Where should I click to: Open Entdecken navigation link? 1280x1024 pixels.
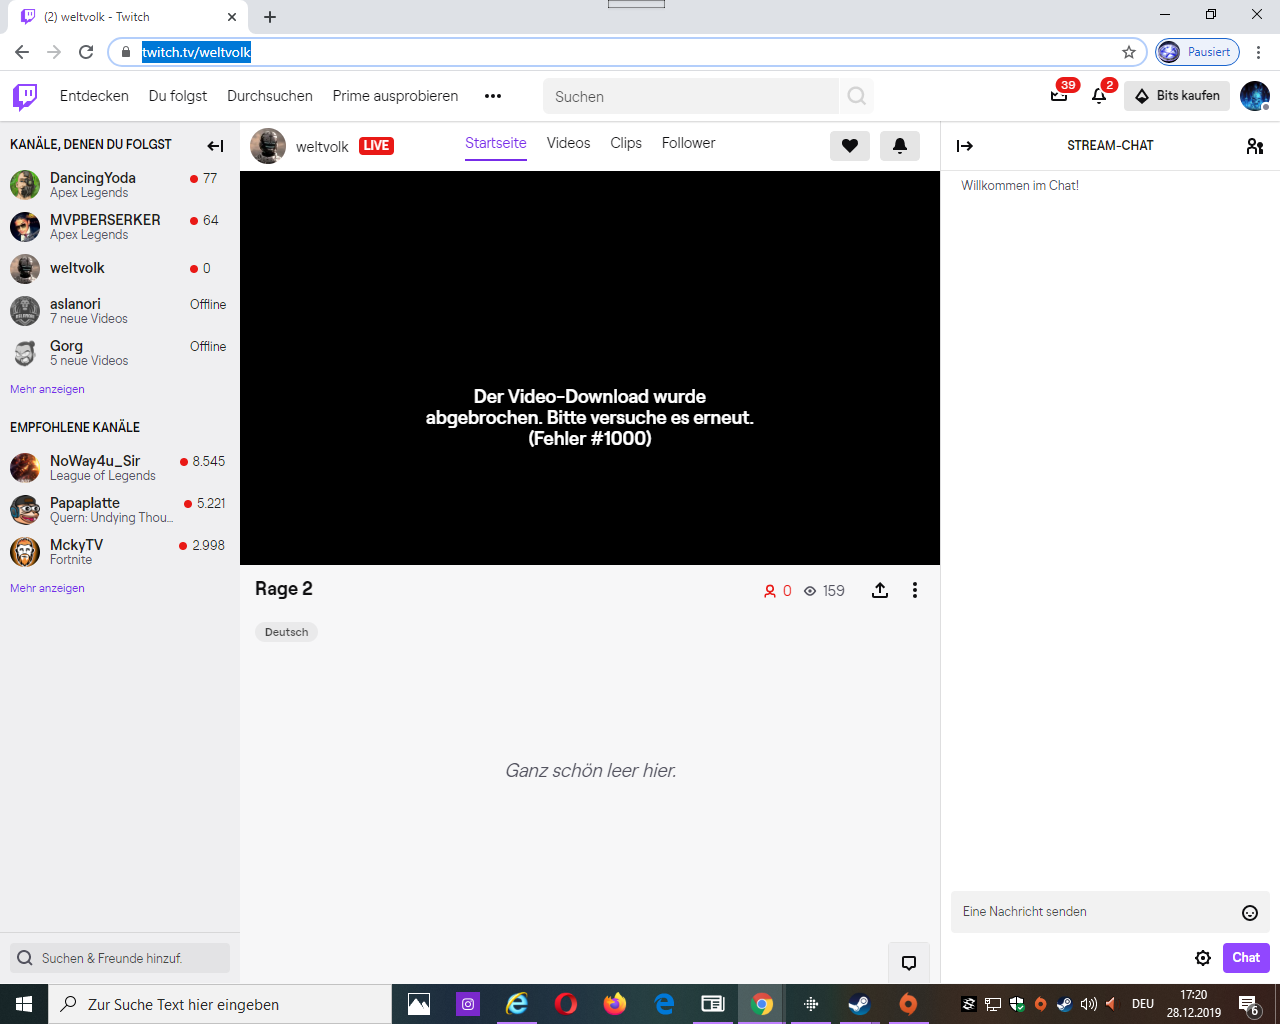click(94, 96)
